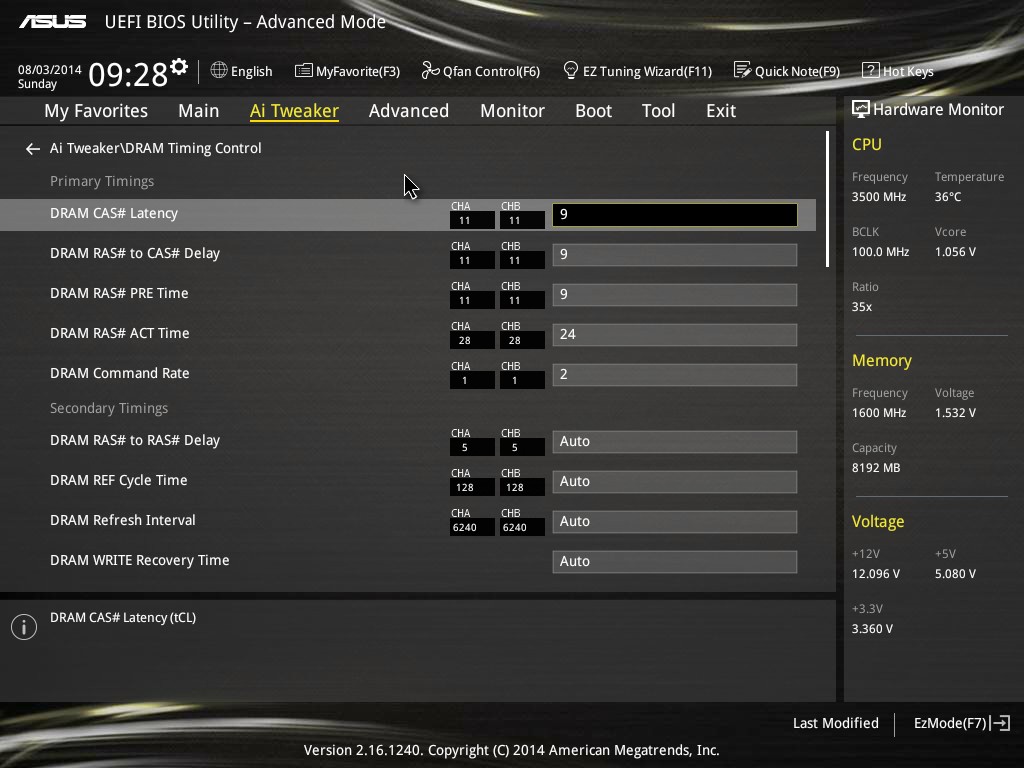
Task: Edit the DRAM RAS# ACT Time field
Action: coord(675,334)
